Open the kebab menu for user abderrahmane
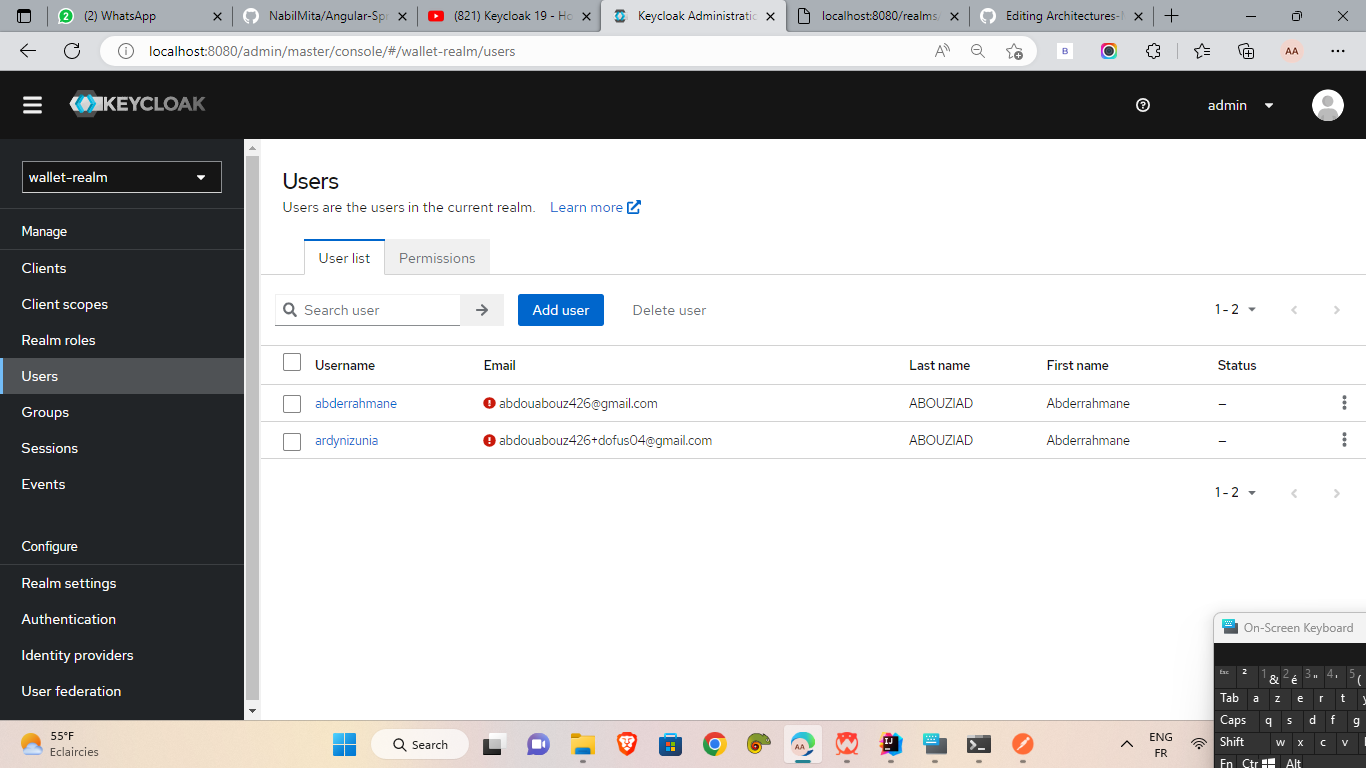1366x768 pixels. [x=1345, y=402]
